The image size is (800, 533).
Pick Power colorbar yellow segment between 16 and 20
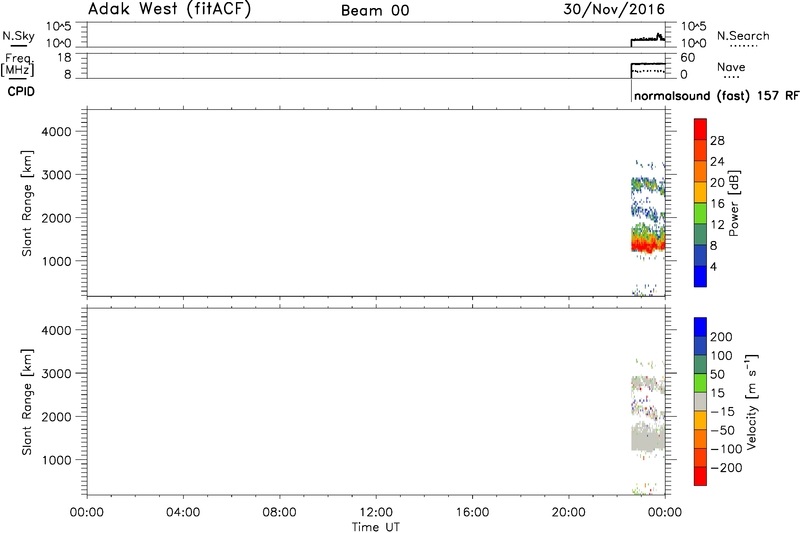point(700,192)
